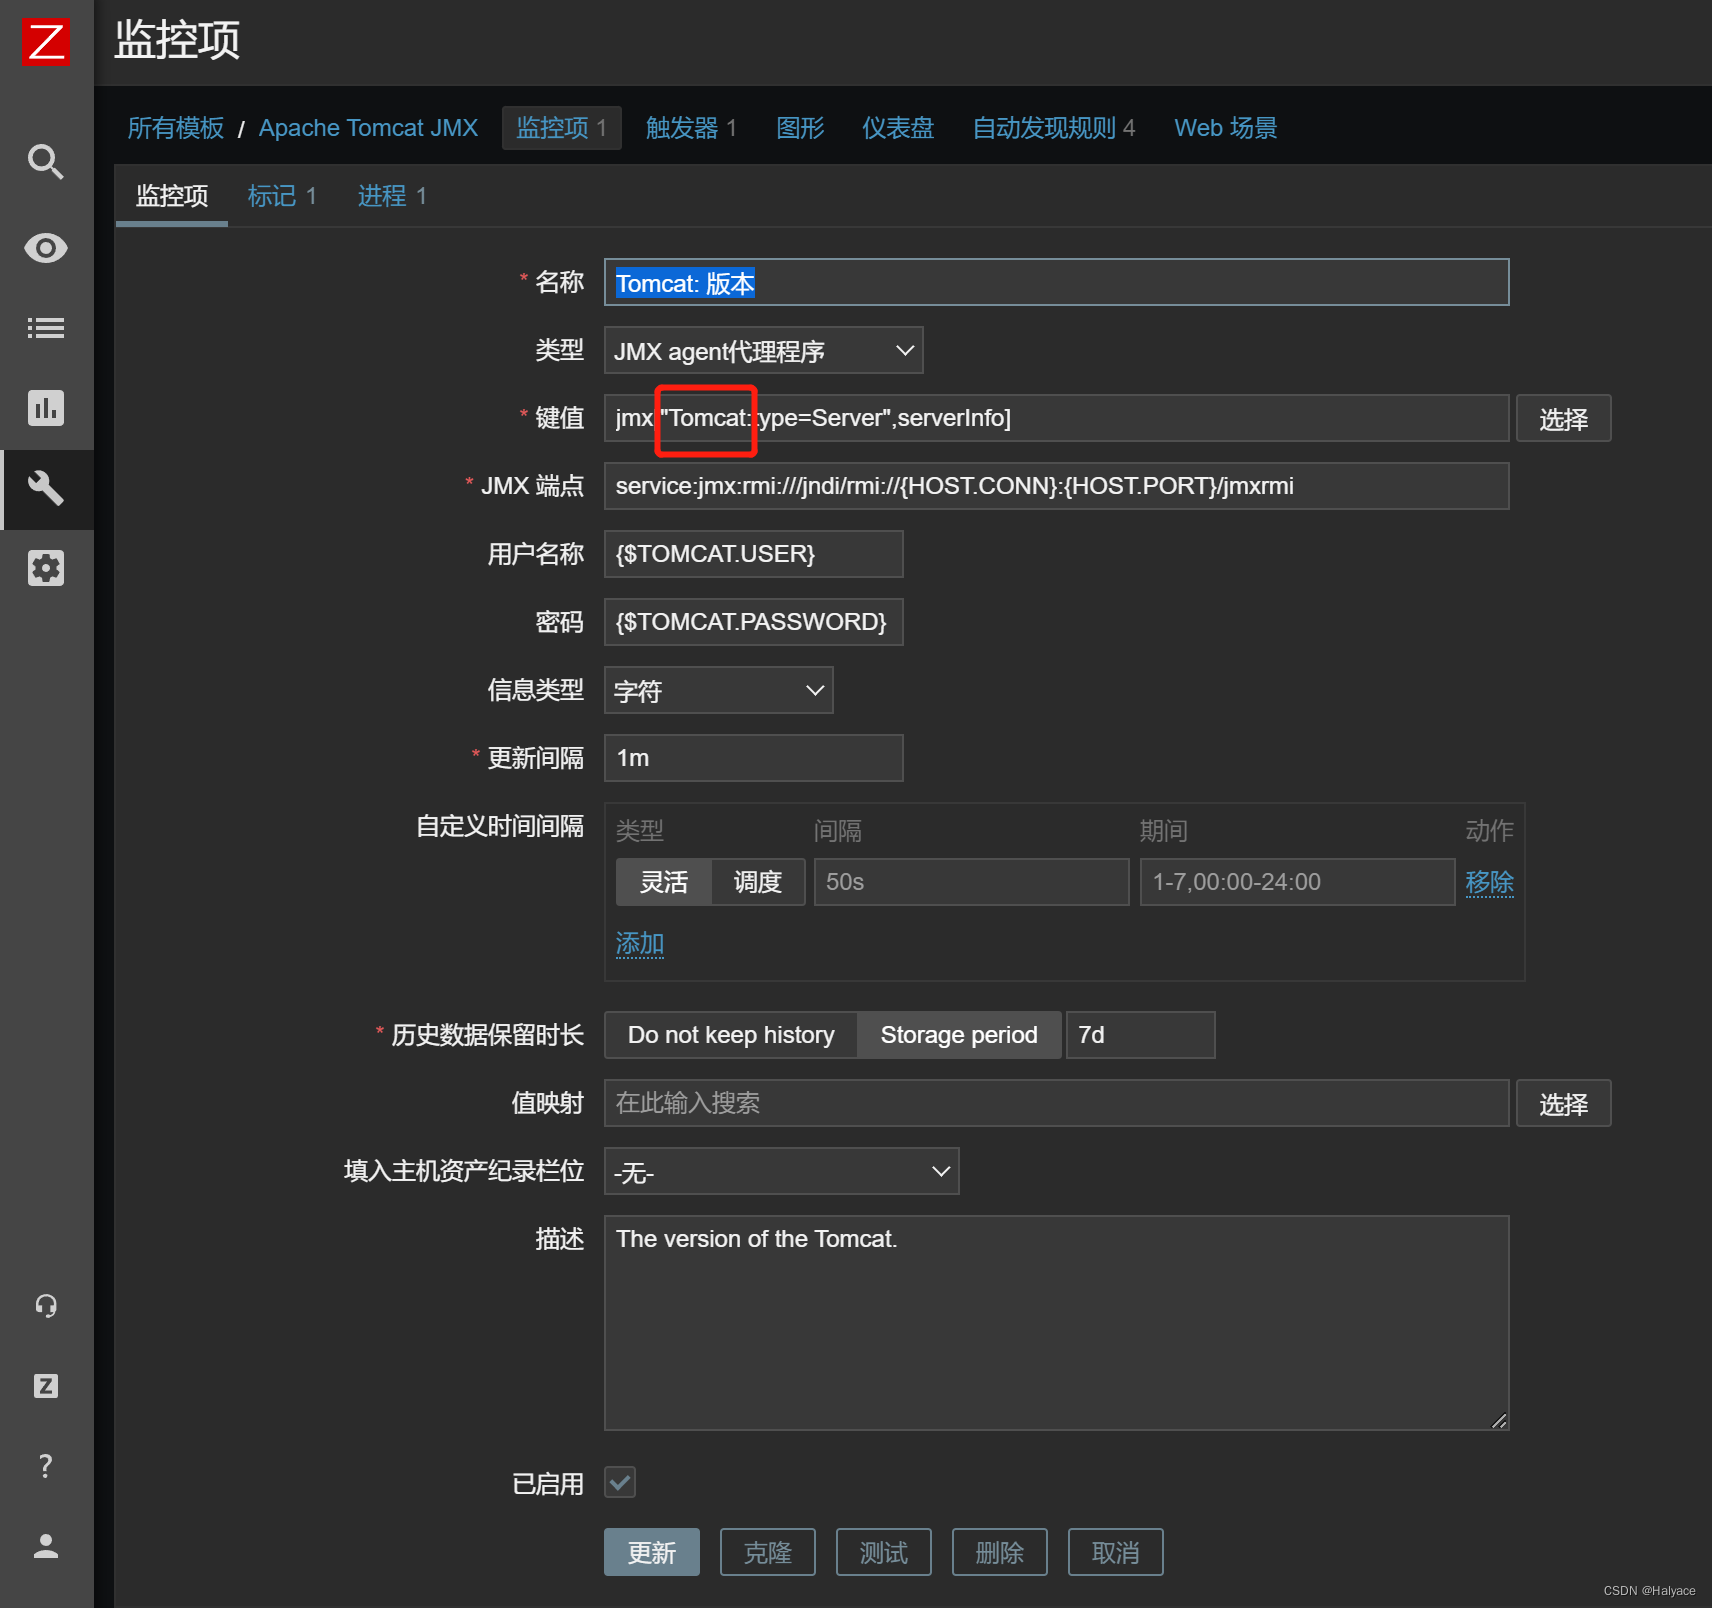Focus the 值映射 search field

tap(1056, 1103)
